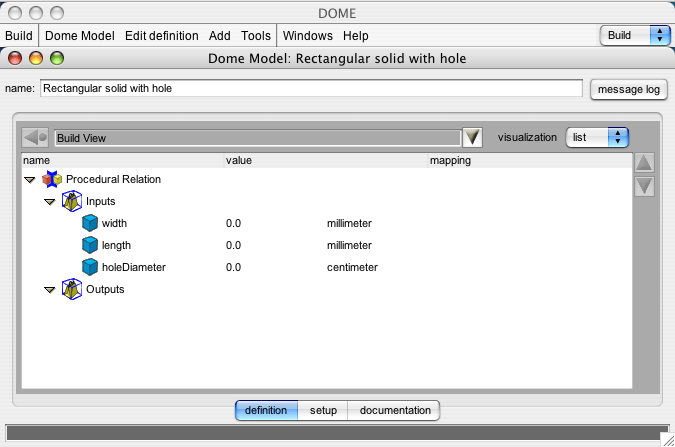Click the value column header
The width and height of the screenshot is (675, 447).
tap(326, 160)
